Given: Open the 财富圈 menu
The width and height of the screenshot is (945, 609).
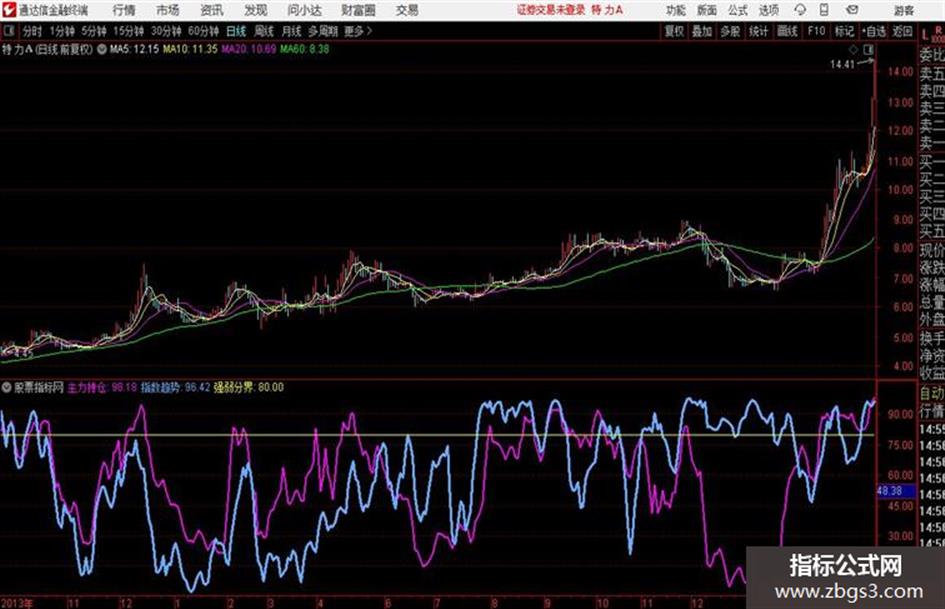Looking at the screenshot, I should 358,10.
